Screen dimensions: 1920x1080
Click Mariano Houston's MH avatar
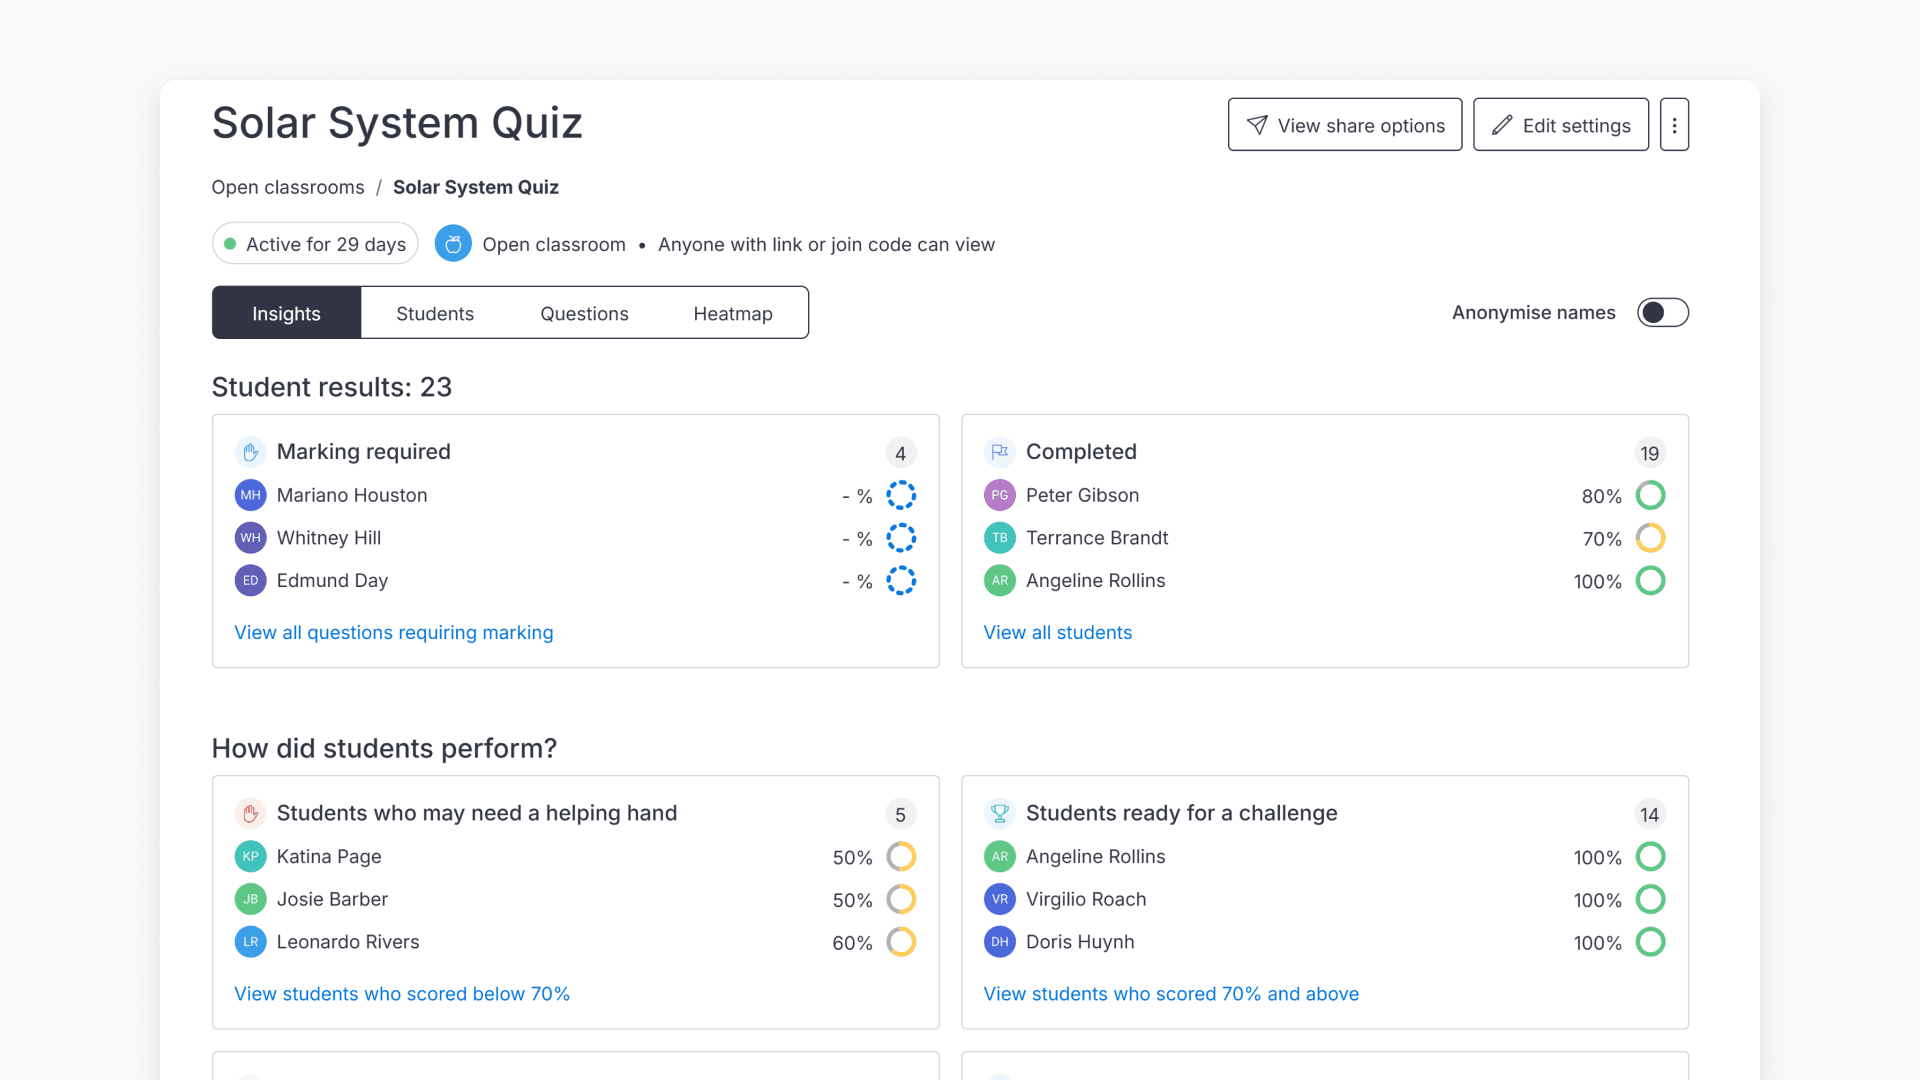(250, 495)
